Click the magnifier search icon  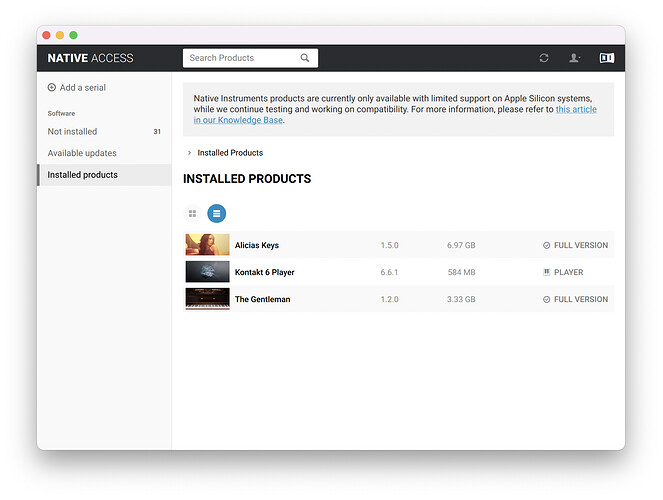pyautogui.click(x=305, y=58)
